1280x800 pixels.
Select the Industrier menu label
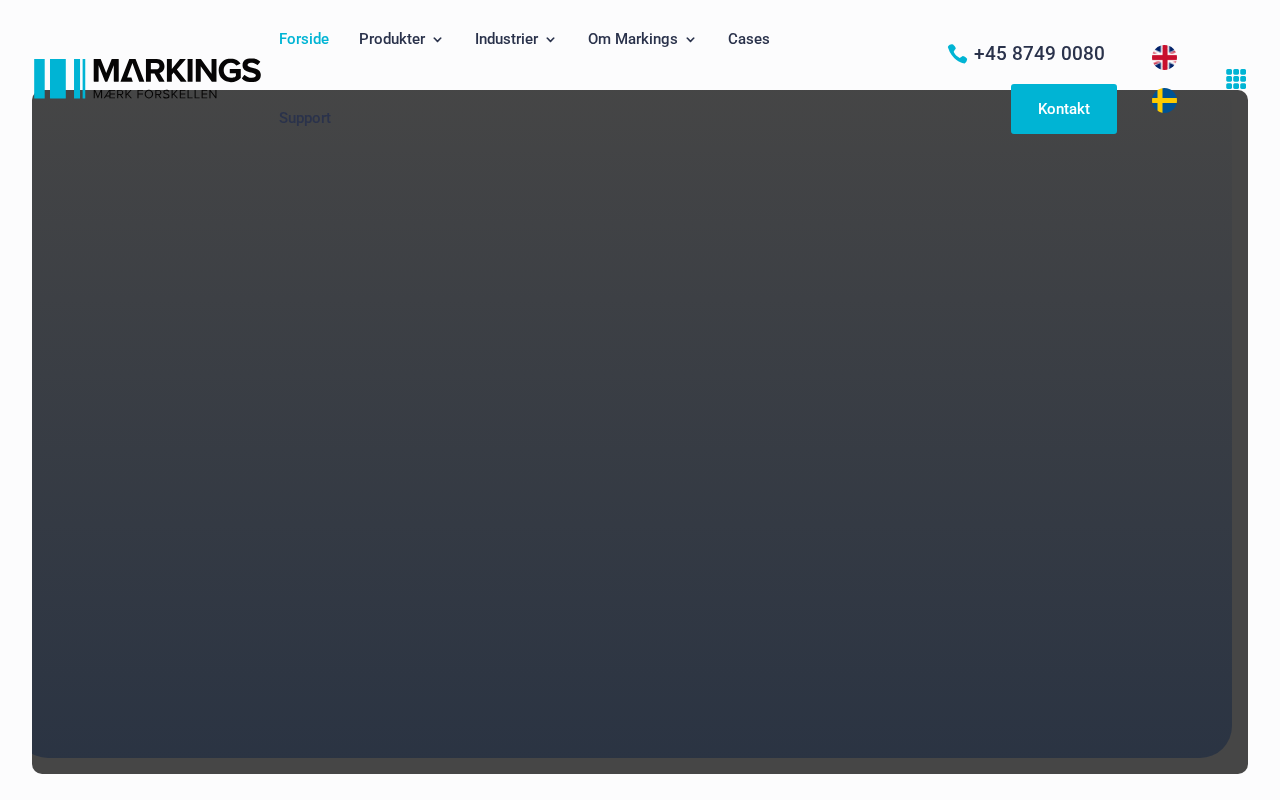pos(506,39)
